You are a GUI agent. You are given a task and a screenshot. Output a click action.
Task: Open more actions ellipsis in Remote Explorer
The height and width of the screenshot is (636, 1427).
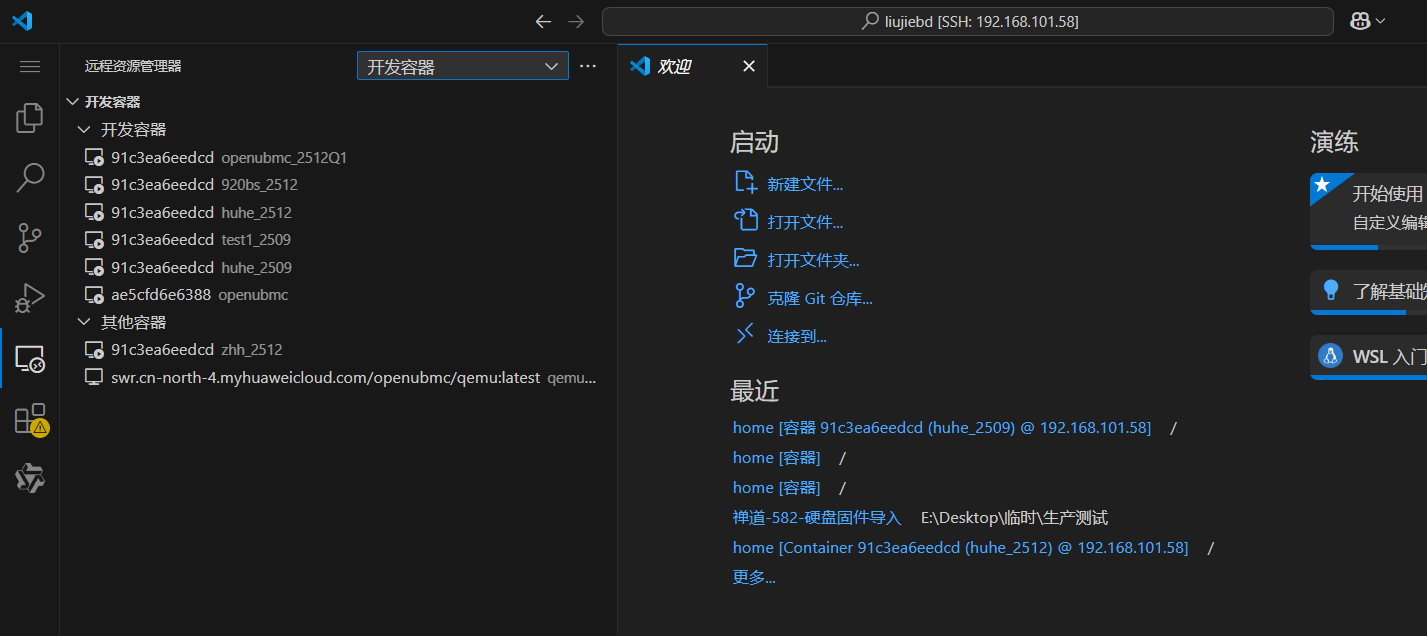588,66
